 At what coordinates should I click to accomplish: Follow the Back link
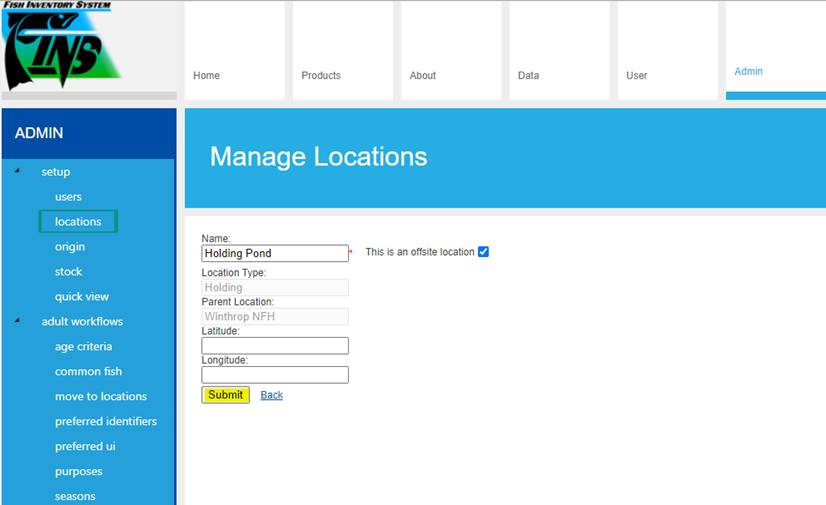(x=271, y=395)
